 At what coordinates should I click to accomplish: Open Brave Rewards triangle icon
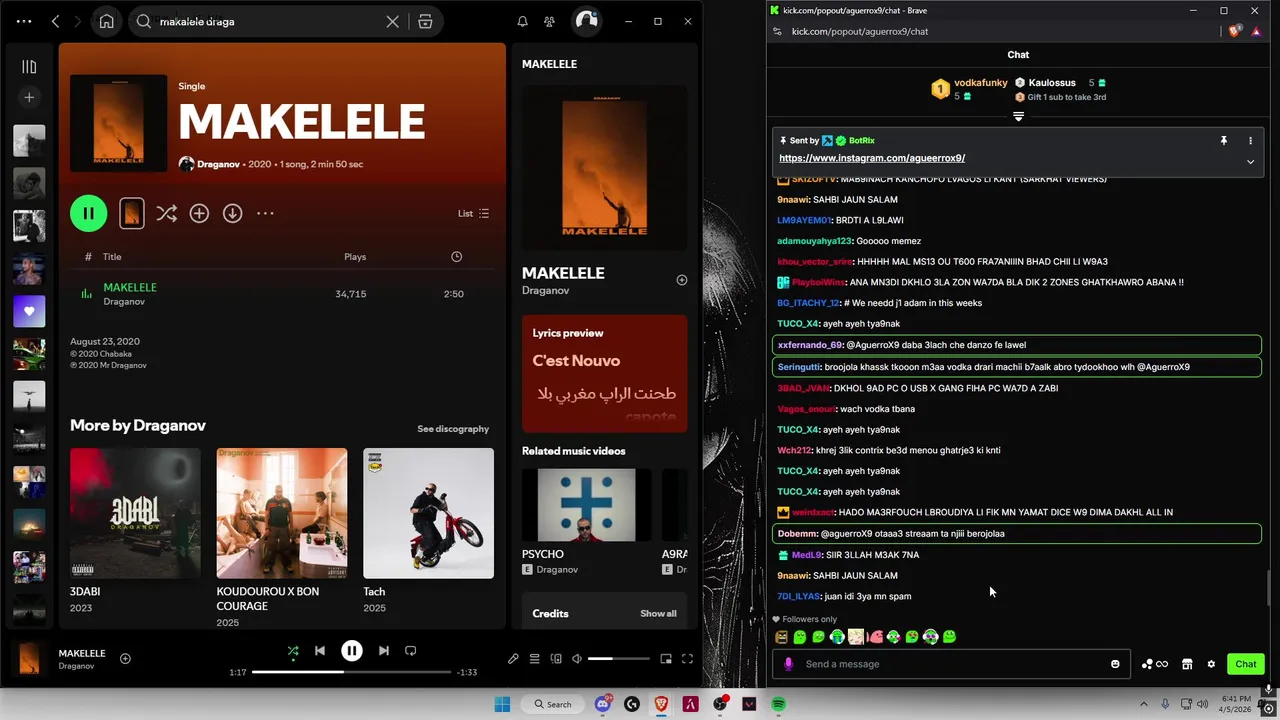click(x=1257, y=31)
